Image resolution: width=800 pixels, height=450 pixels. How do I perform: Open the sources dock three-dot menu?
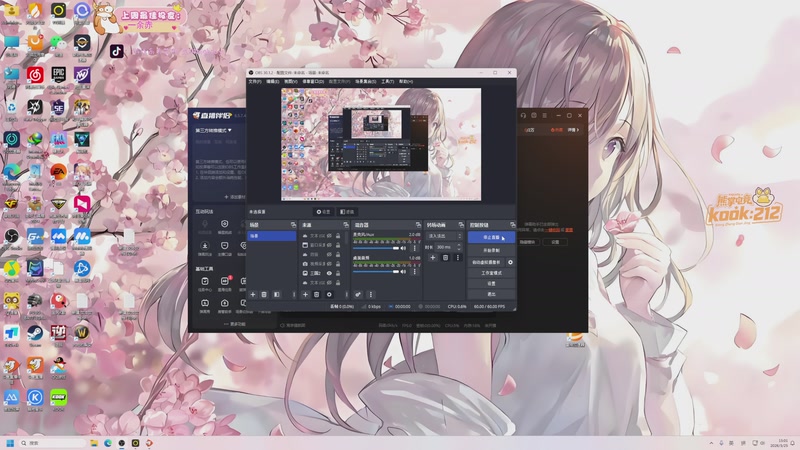tap(346, 294)
